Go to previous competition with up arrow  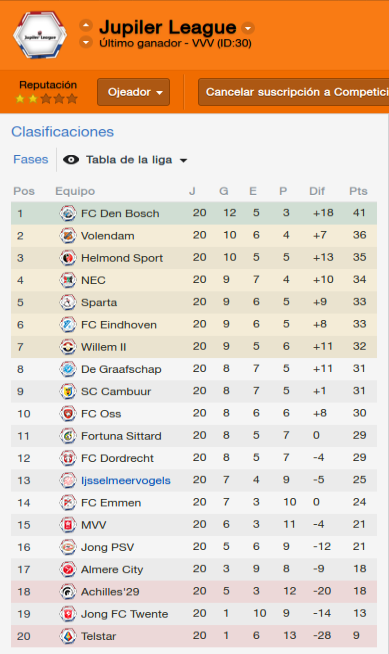point(86,25)
